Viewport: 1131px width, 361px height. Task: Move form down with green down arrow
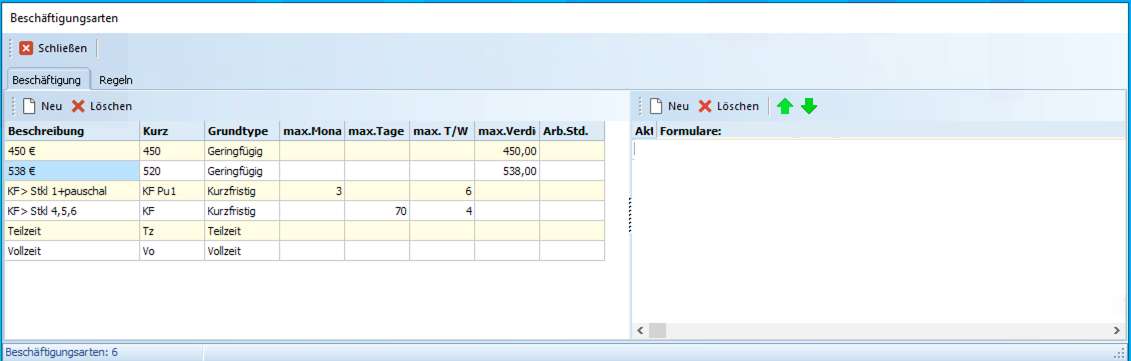click(809, 106)
